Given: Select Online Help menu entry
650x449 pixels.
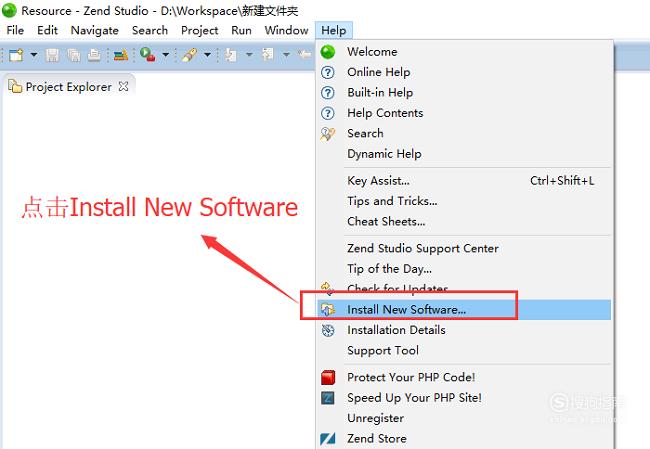Looking at the screenshot, I should pos(463,72).
